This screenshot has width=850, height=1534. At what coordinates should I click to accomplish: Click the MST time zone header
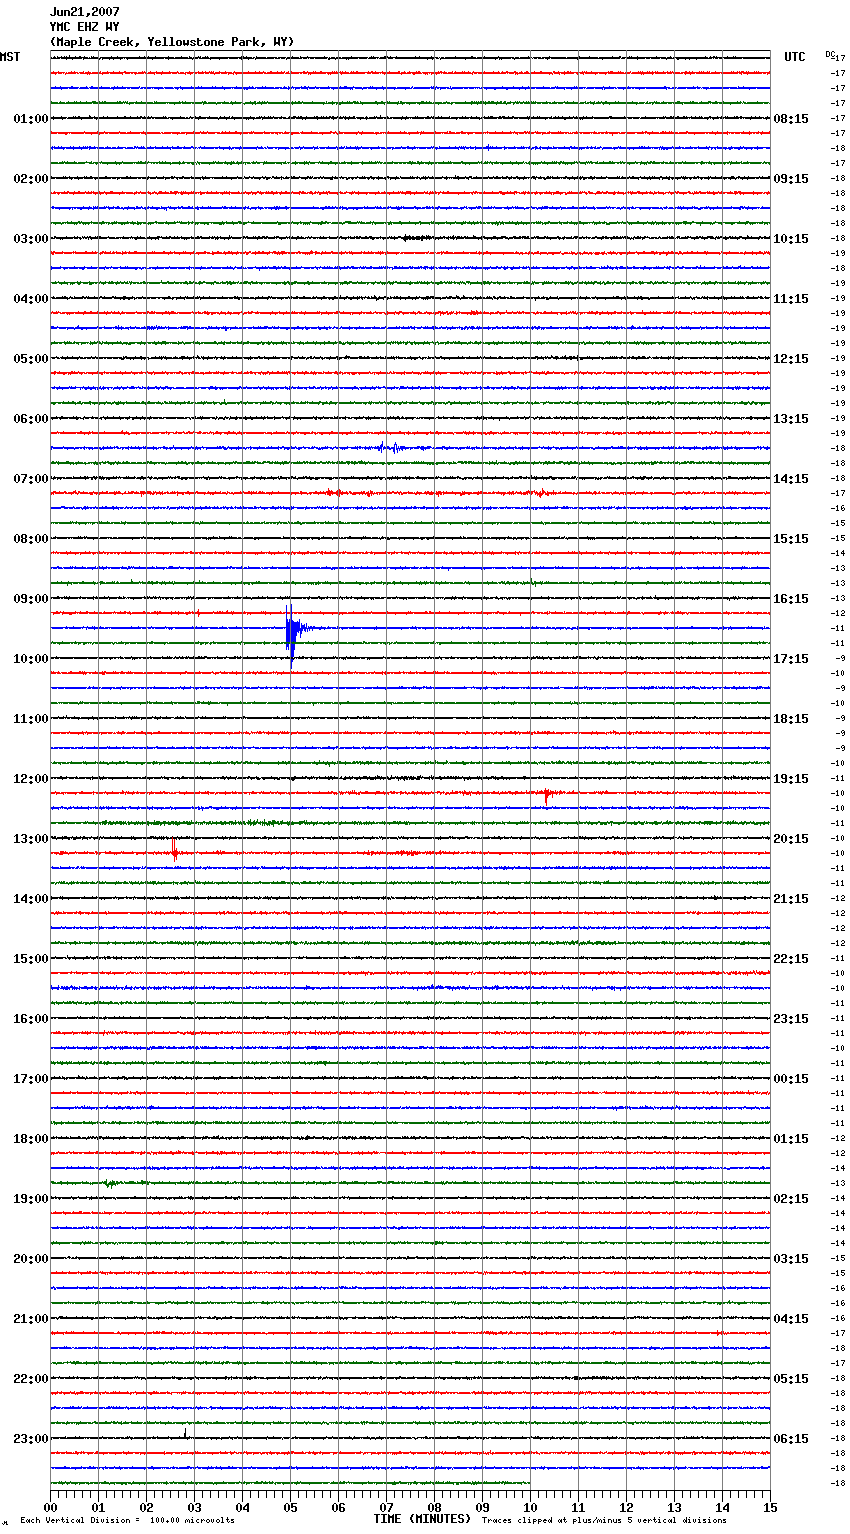click(10, 57)
